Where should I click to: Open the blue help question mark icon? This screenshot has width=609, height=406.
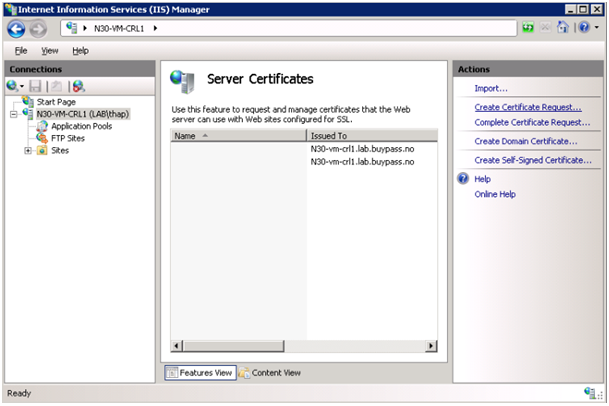[x=584, y=27]
